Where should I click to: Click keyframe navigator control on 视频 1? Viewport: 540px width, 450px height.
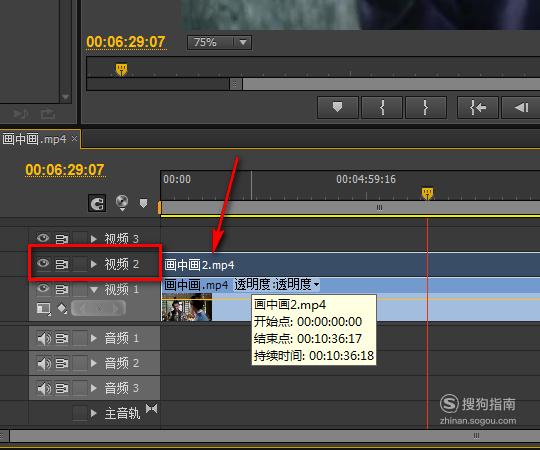click(x=98, y=308)
